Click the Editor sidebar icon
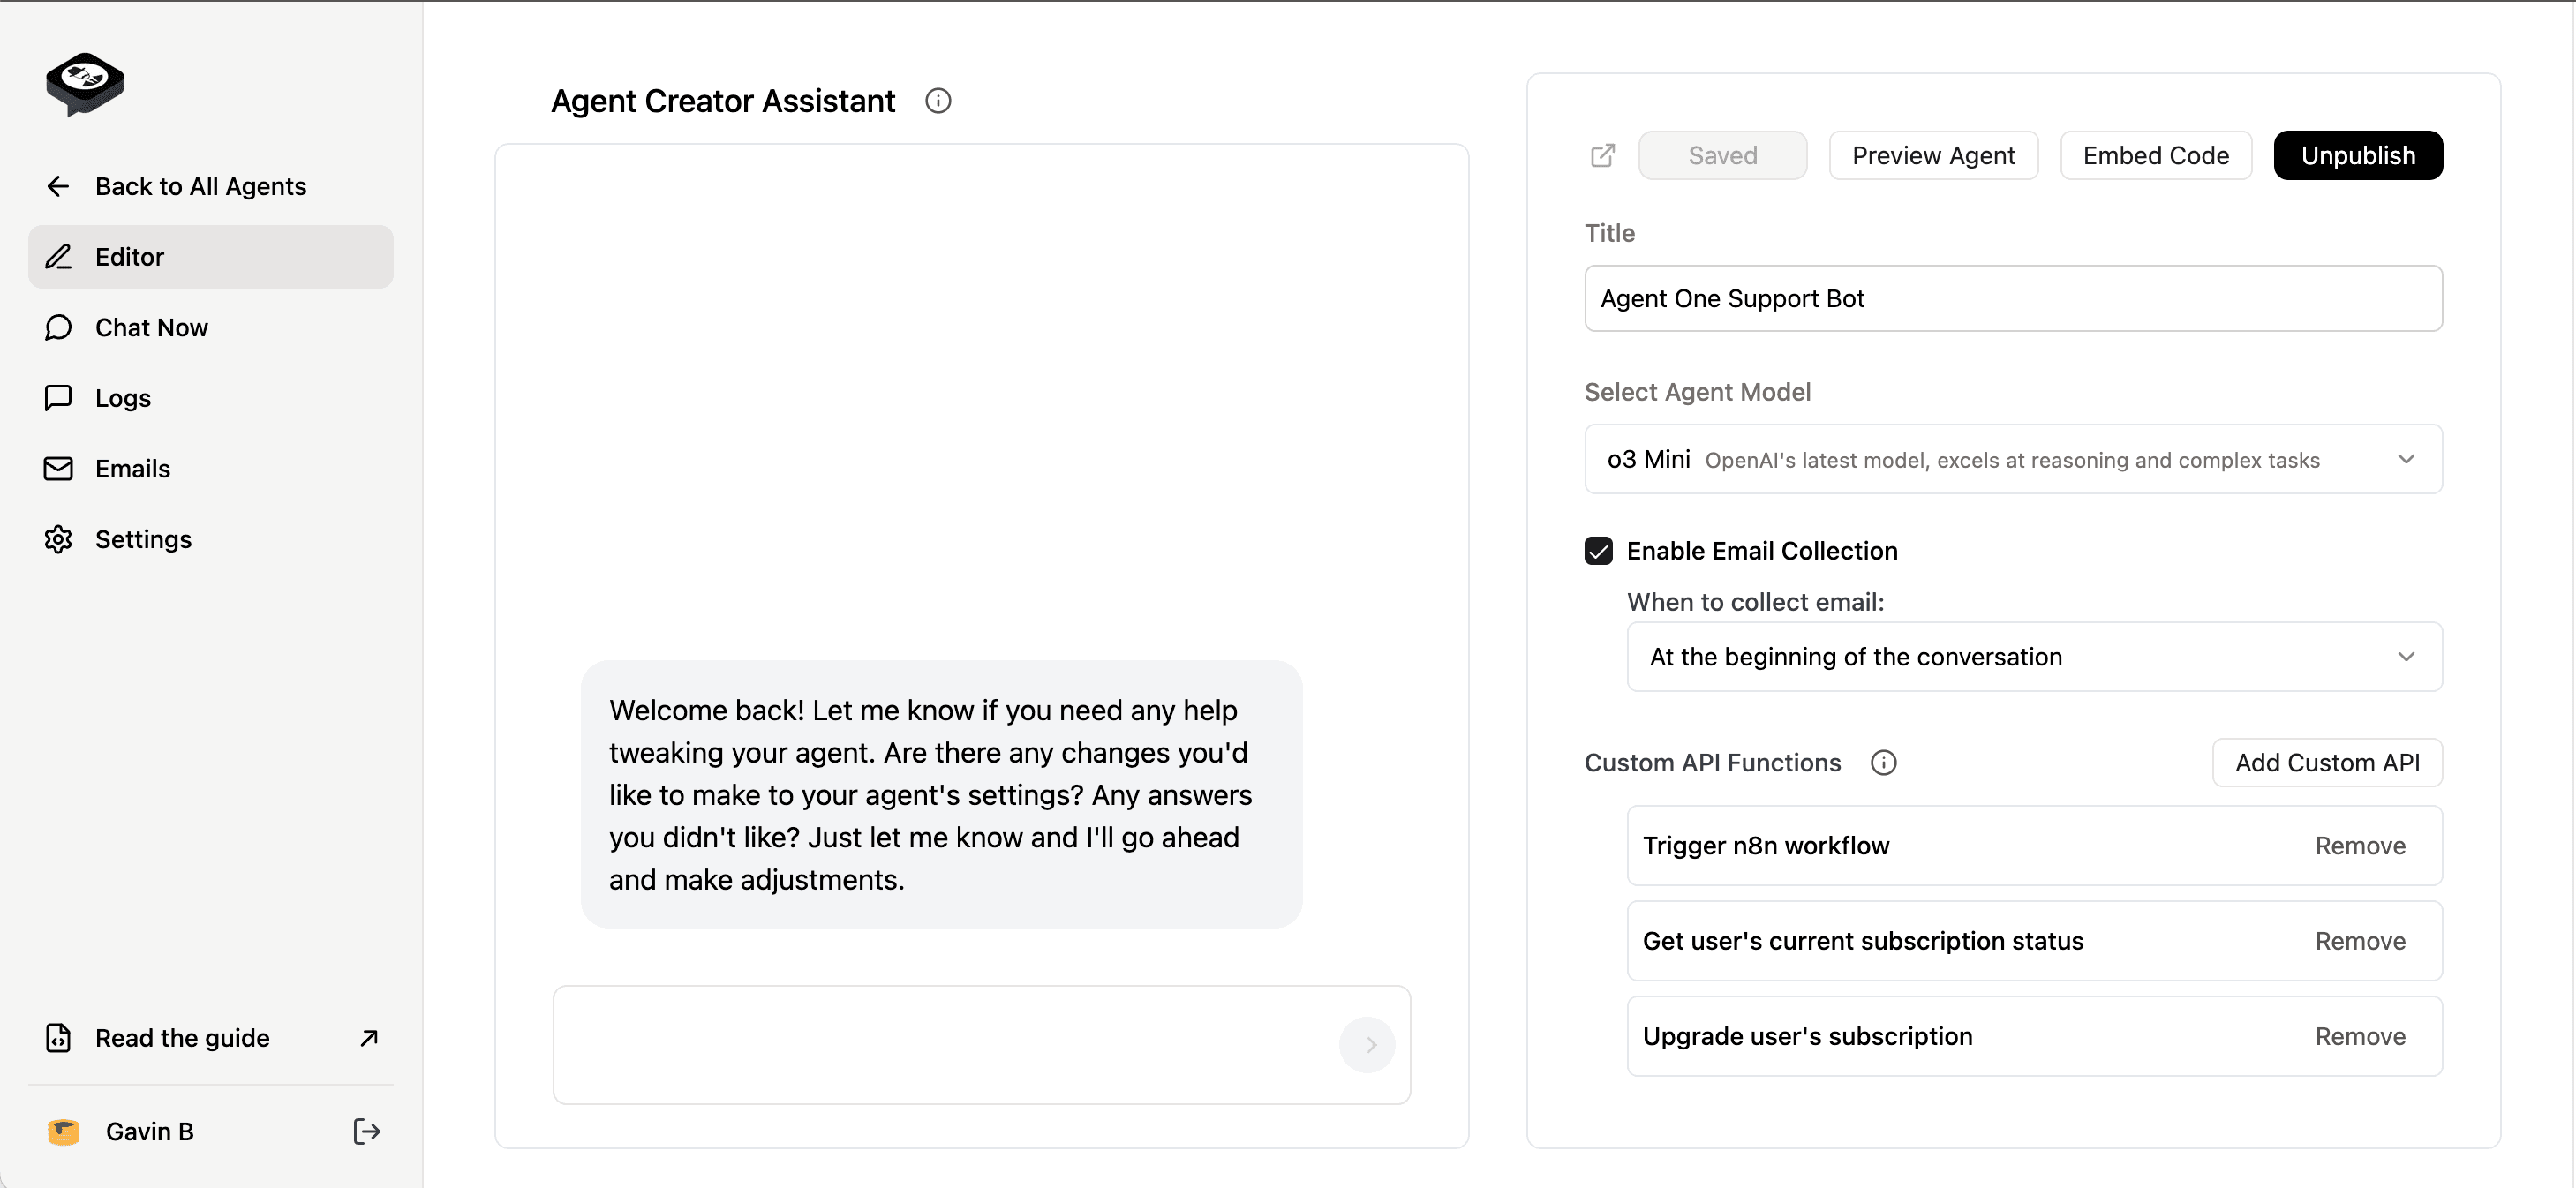This screenshot has height=1188, width=2576. click(57, 255)
